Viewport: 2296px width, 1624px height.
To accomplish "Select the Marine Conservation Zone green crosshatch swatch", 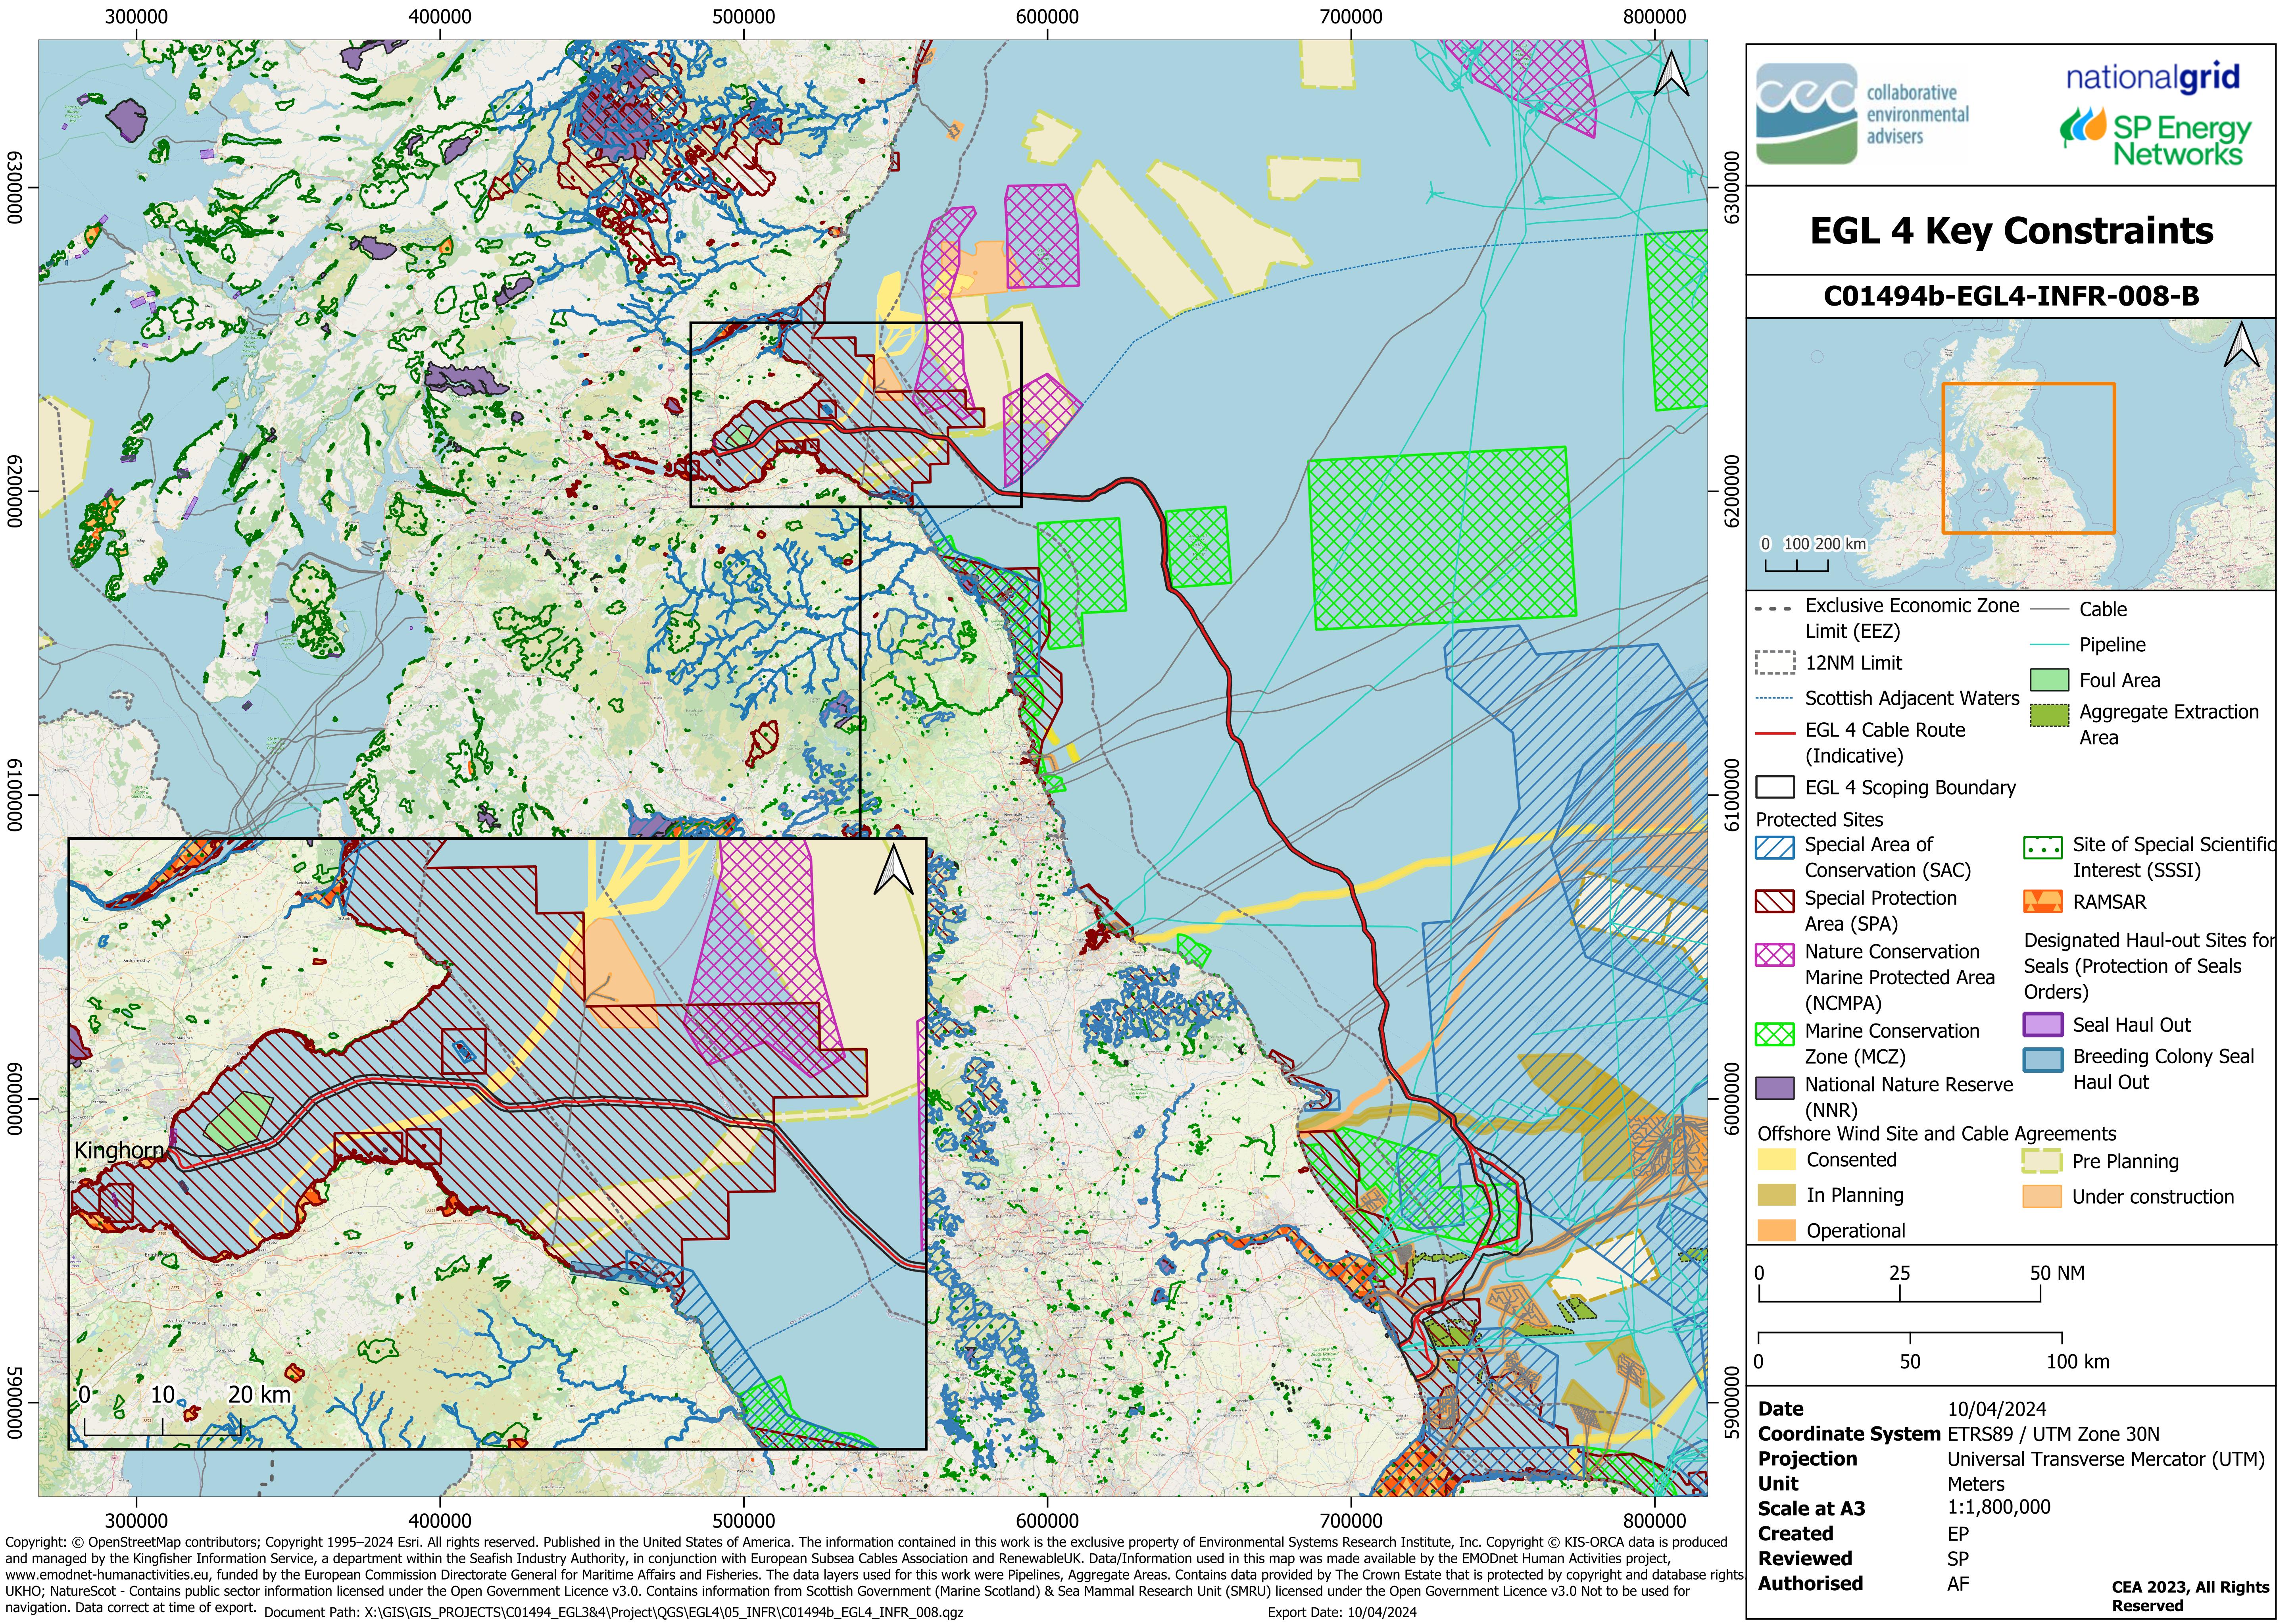I will (x=1775, y=1034).
